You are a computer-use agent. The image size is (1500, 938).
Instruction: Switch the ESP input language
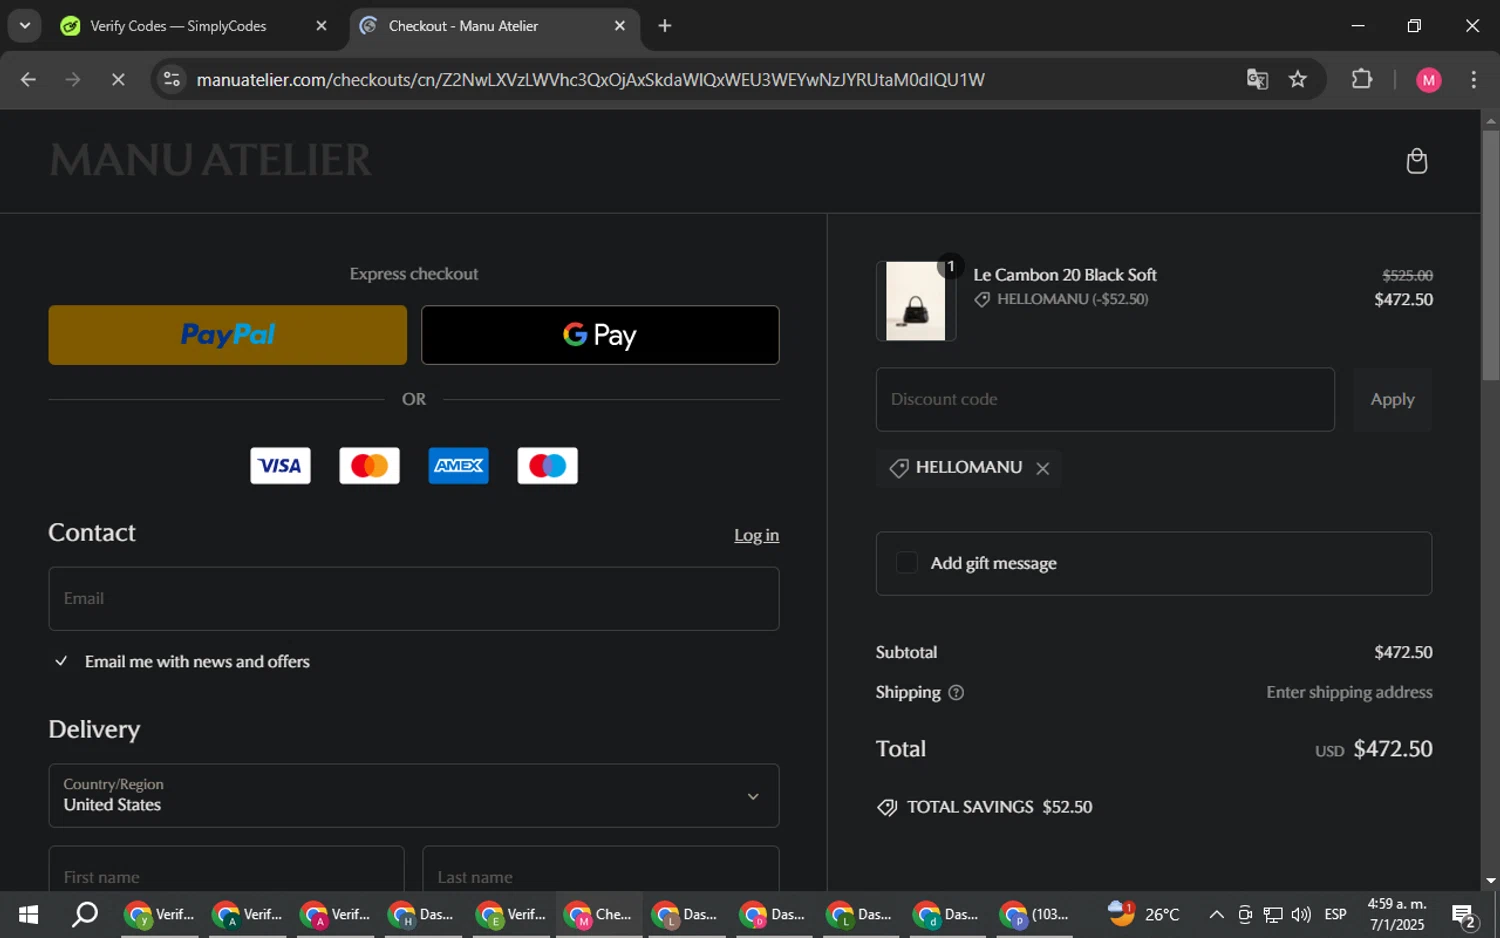(x=1335, y=914)
